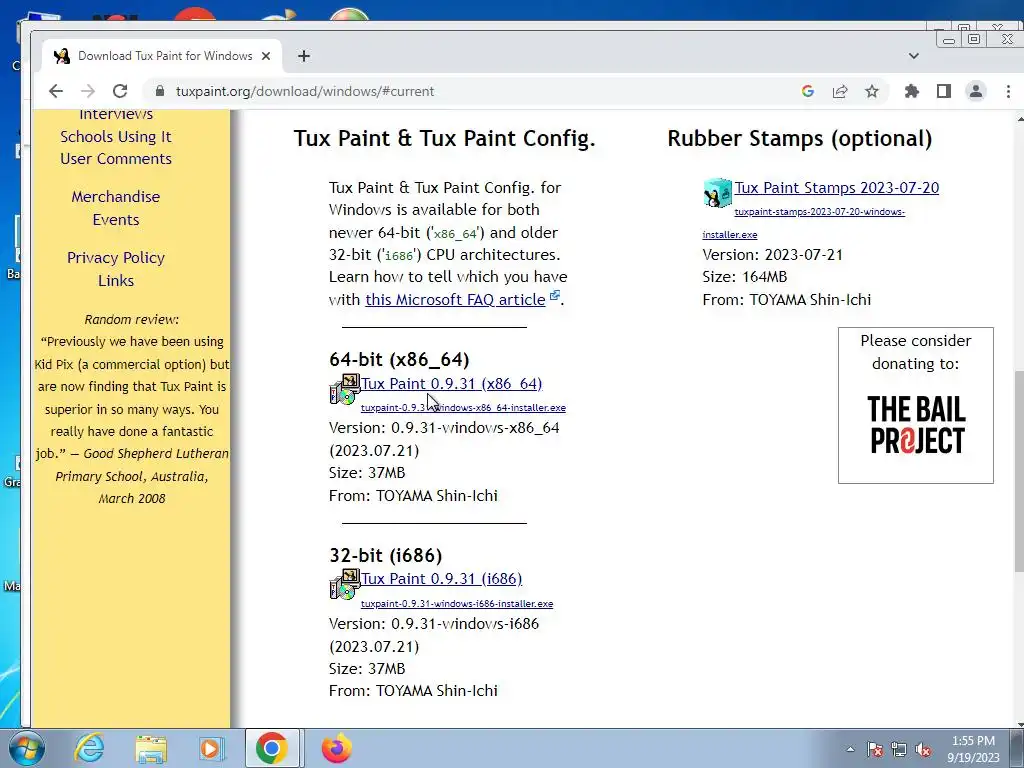
Task: Click the address bar URL field
Action: pyautogui.click(x=470, y=91)
